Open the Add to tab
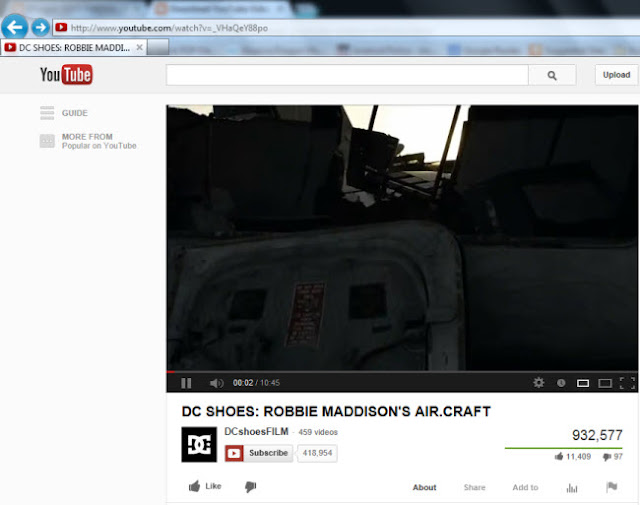 (525, 487)
